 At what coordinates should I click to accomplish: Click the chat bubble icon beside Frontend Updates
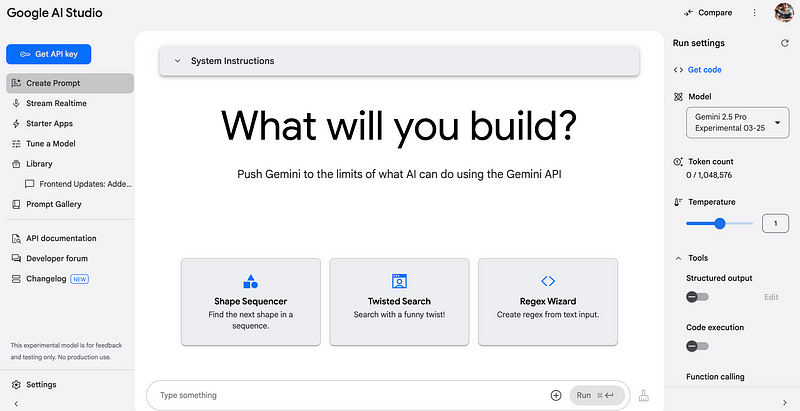pyautogui.click(x=30, y=184)
